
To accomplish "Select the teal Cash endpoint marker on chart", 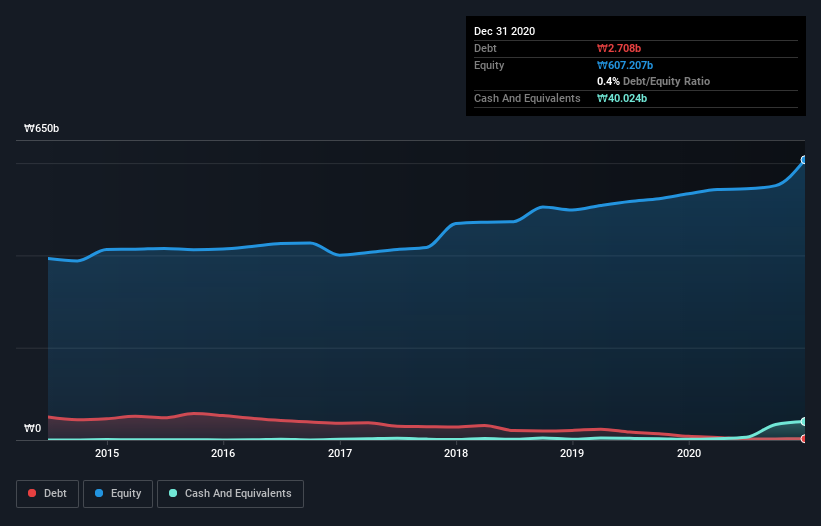I will (804, 421).
